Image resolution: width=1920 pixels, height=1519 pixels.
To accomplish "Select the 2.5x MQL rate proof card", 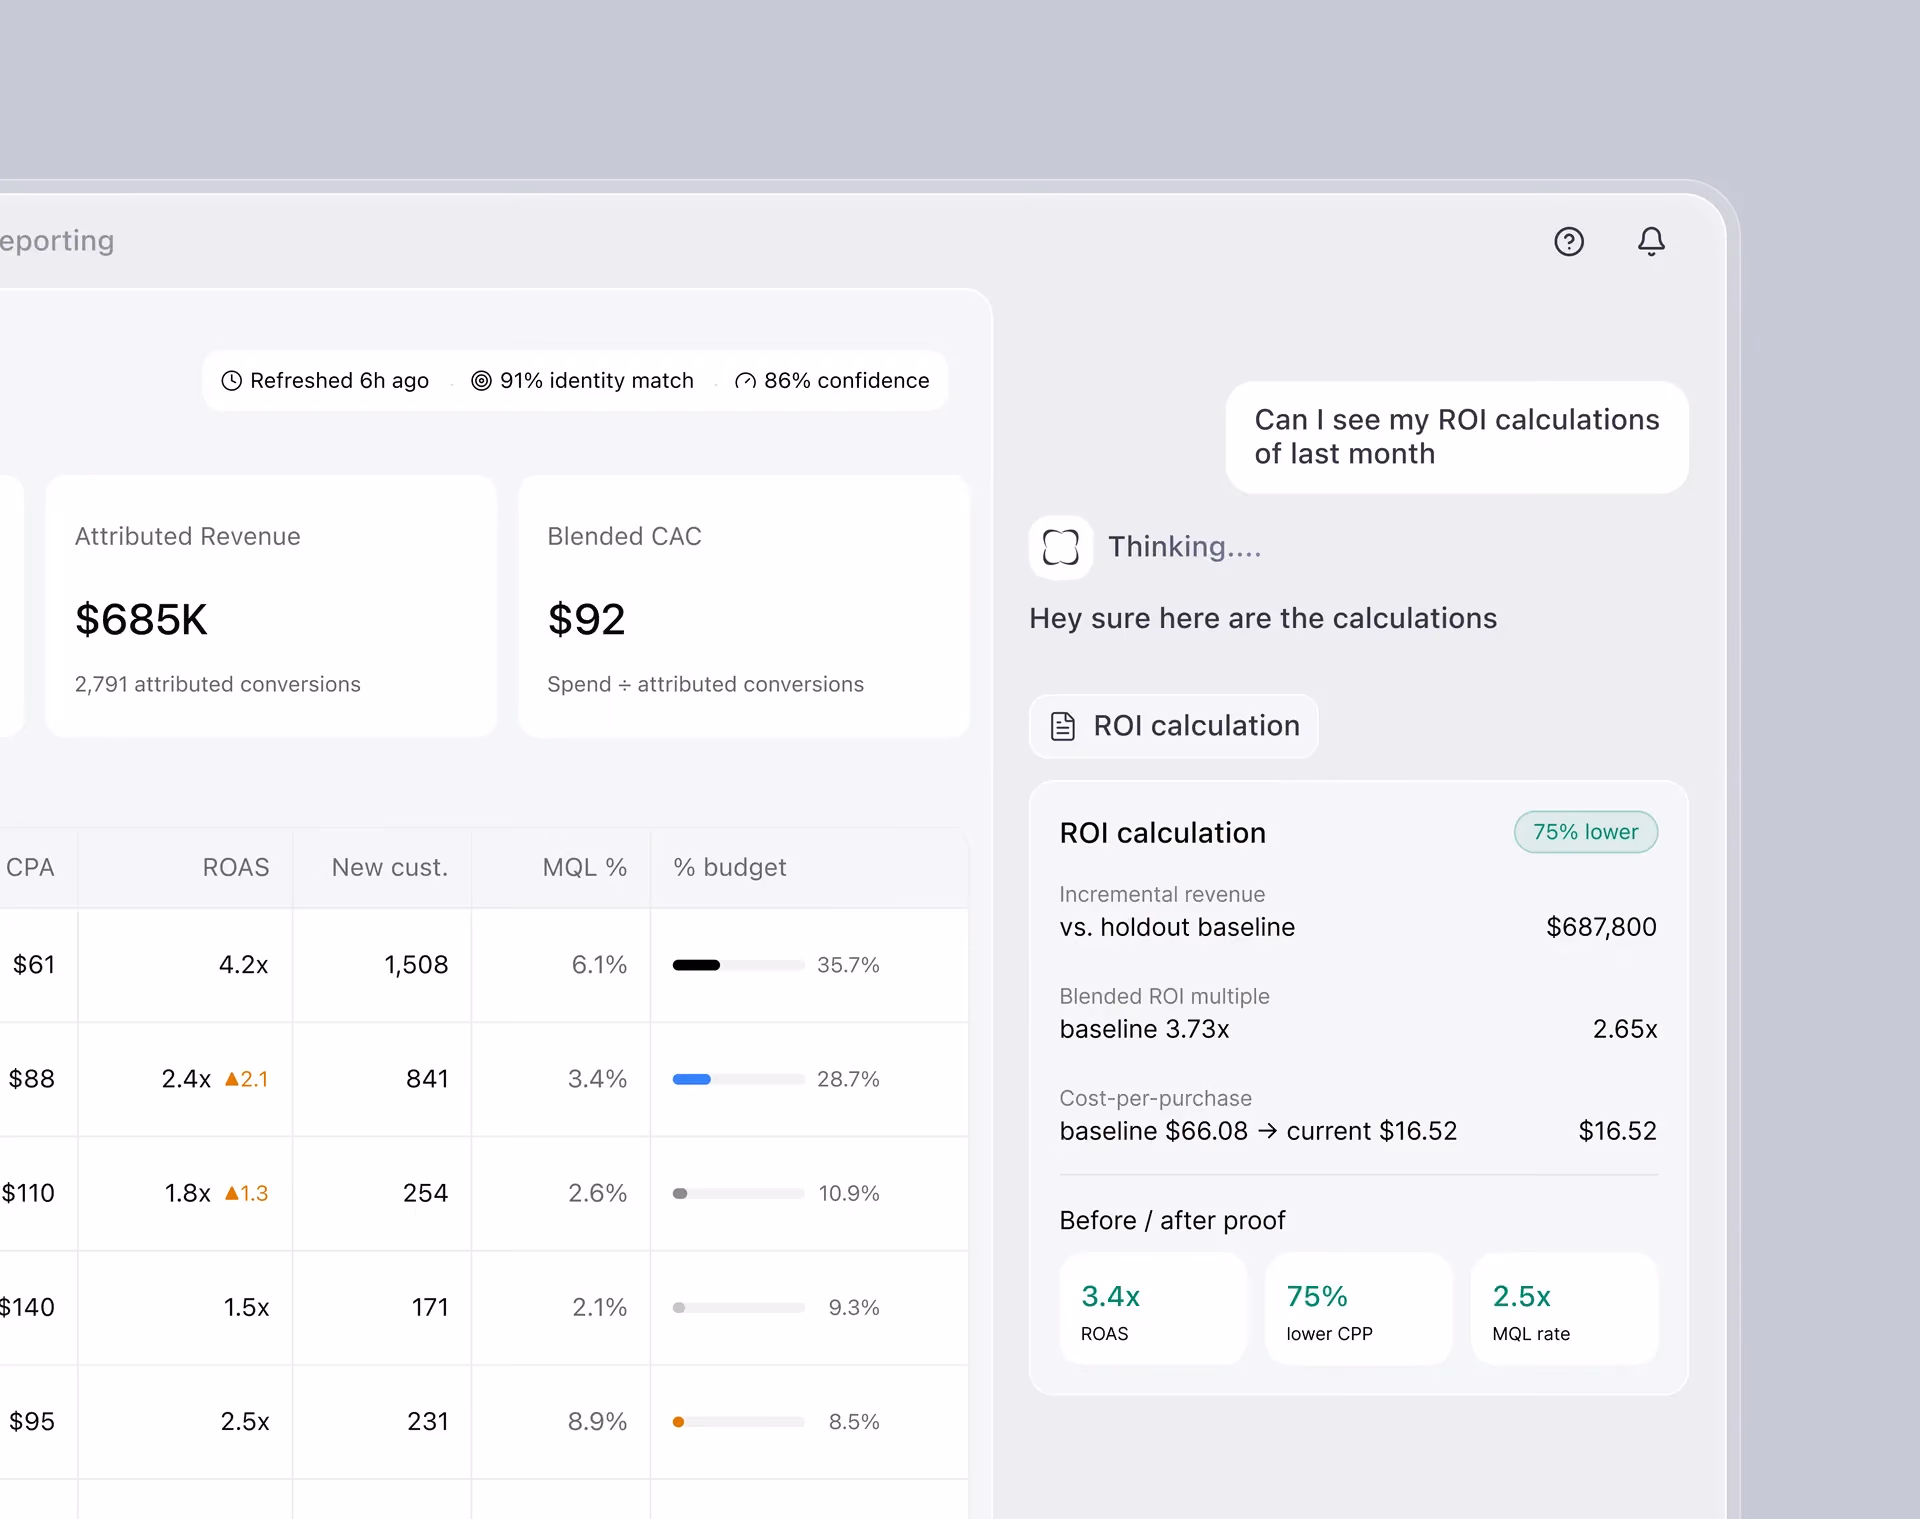I will coord(1565,1309).
